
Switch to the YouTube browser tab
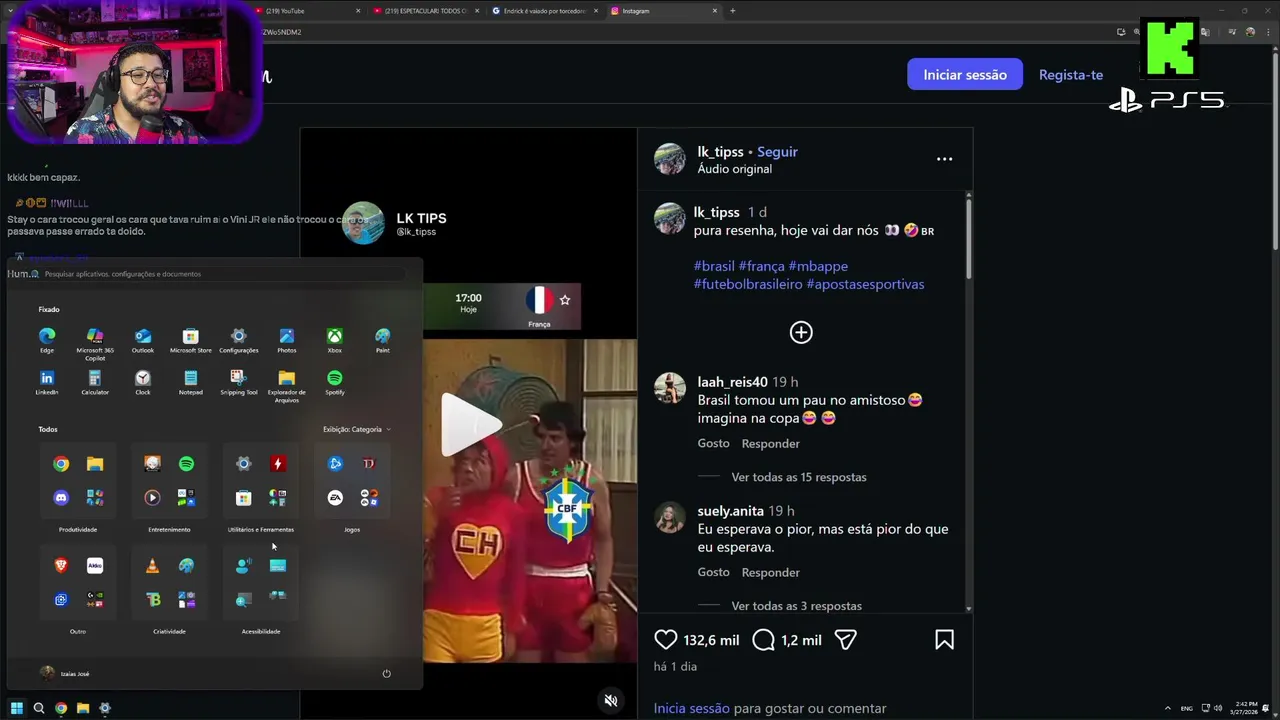tap(305, 11)
